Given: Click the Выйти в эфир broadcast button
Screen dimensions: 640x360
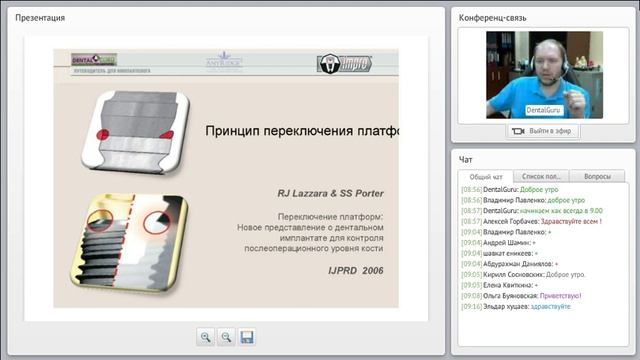Looking at the screenshot, I should [542, 131].
